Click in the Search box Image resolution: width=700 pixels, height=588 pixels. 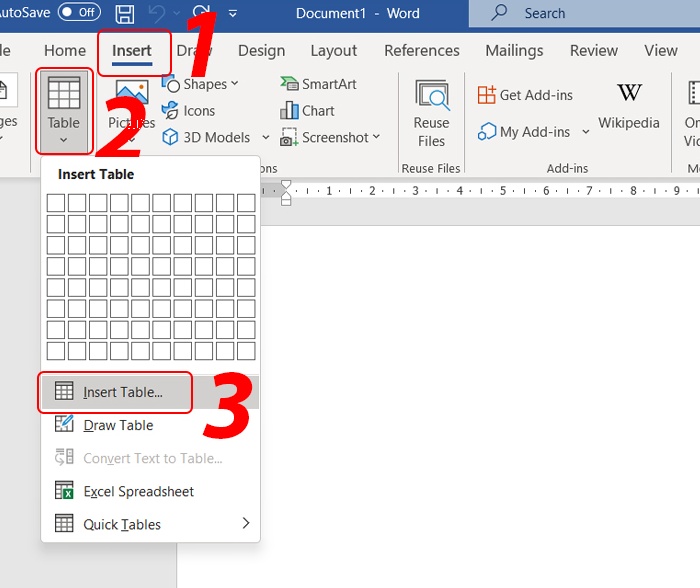click(x=584, y=13)
